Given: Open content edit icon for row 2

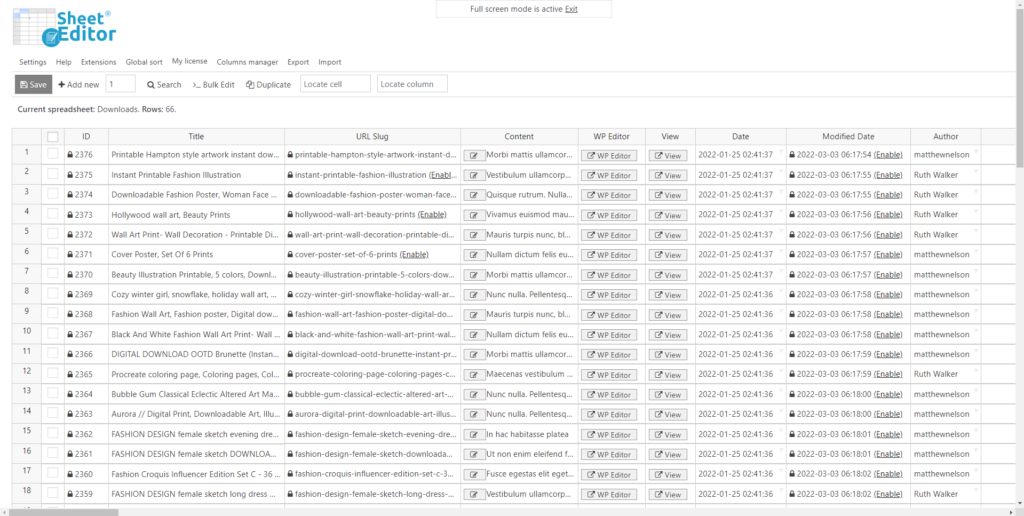Looking at the screenshot, I should click(x=474, y=176).
